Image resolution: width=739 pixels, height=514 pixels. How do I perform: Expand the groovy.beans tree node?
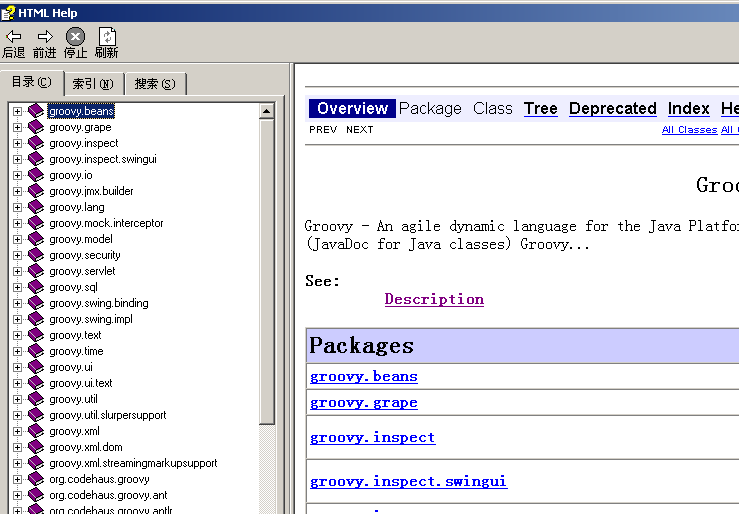(17, 111)
